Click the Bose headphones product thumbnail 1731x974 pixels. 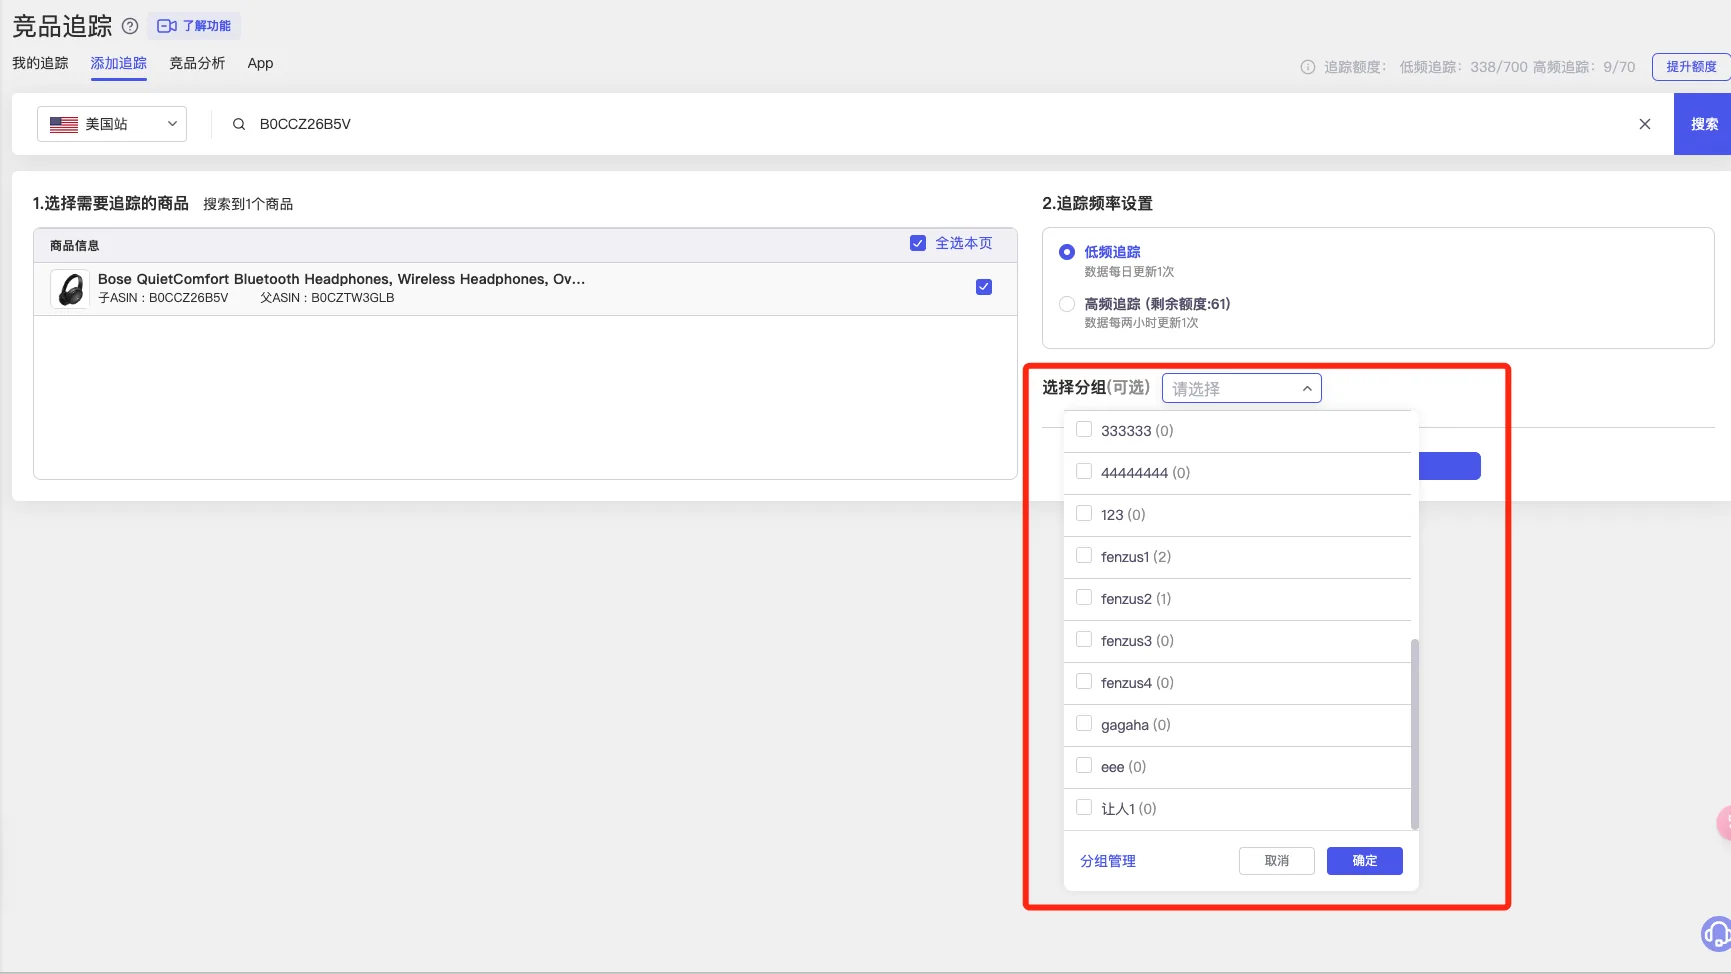click(x=70, y=289)
